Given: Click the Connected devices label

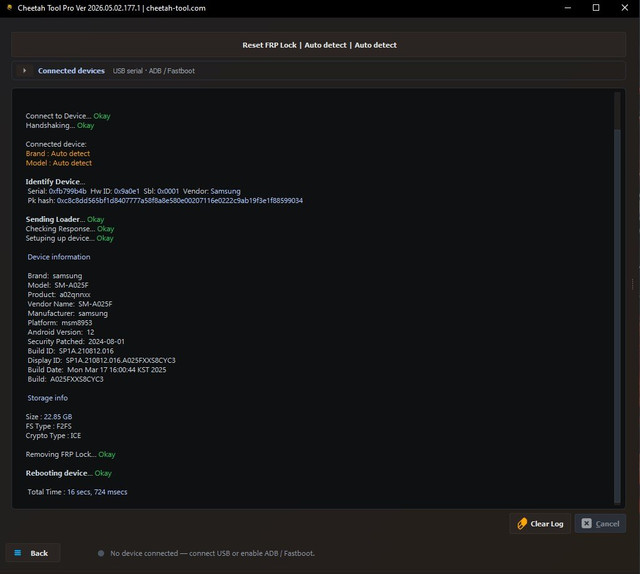Looking at the screenshot, I should pos(71,71).
